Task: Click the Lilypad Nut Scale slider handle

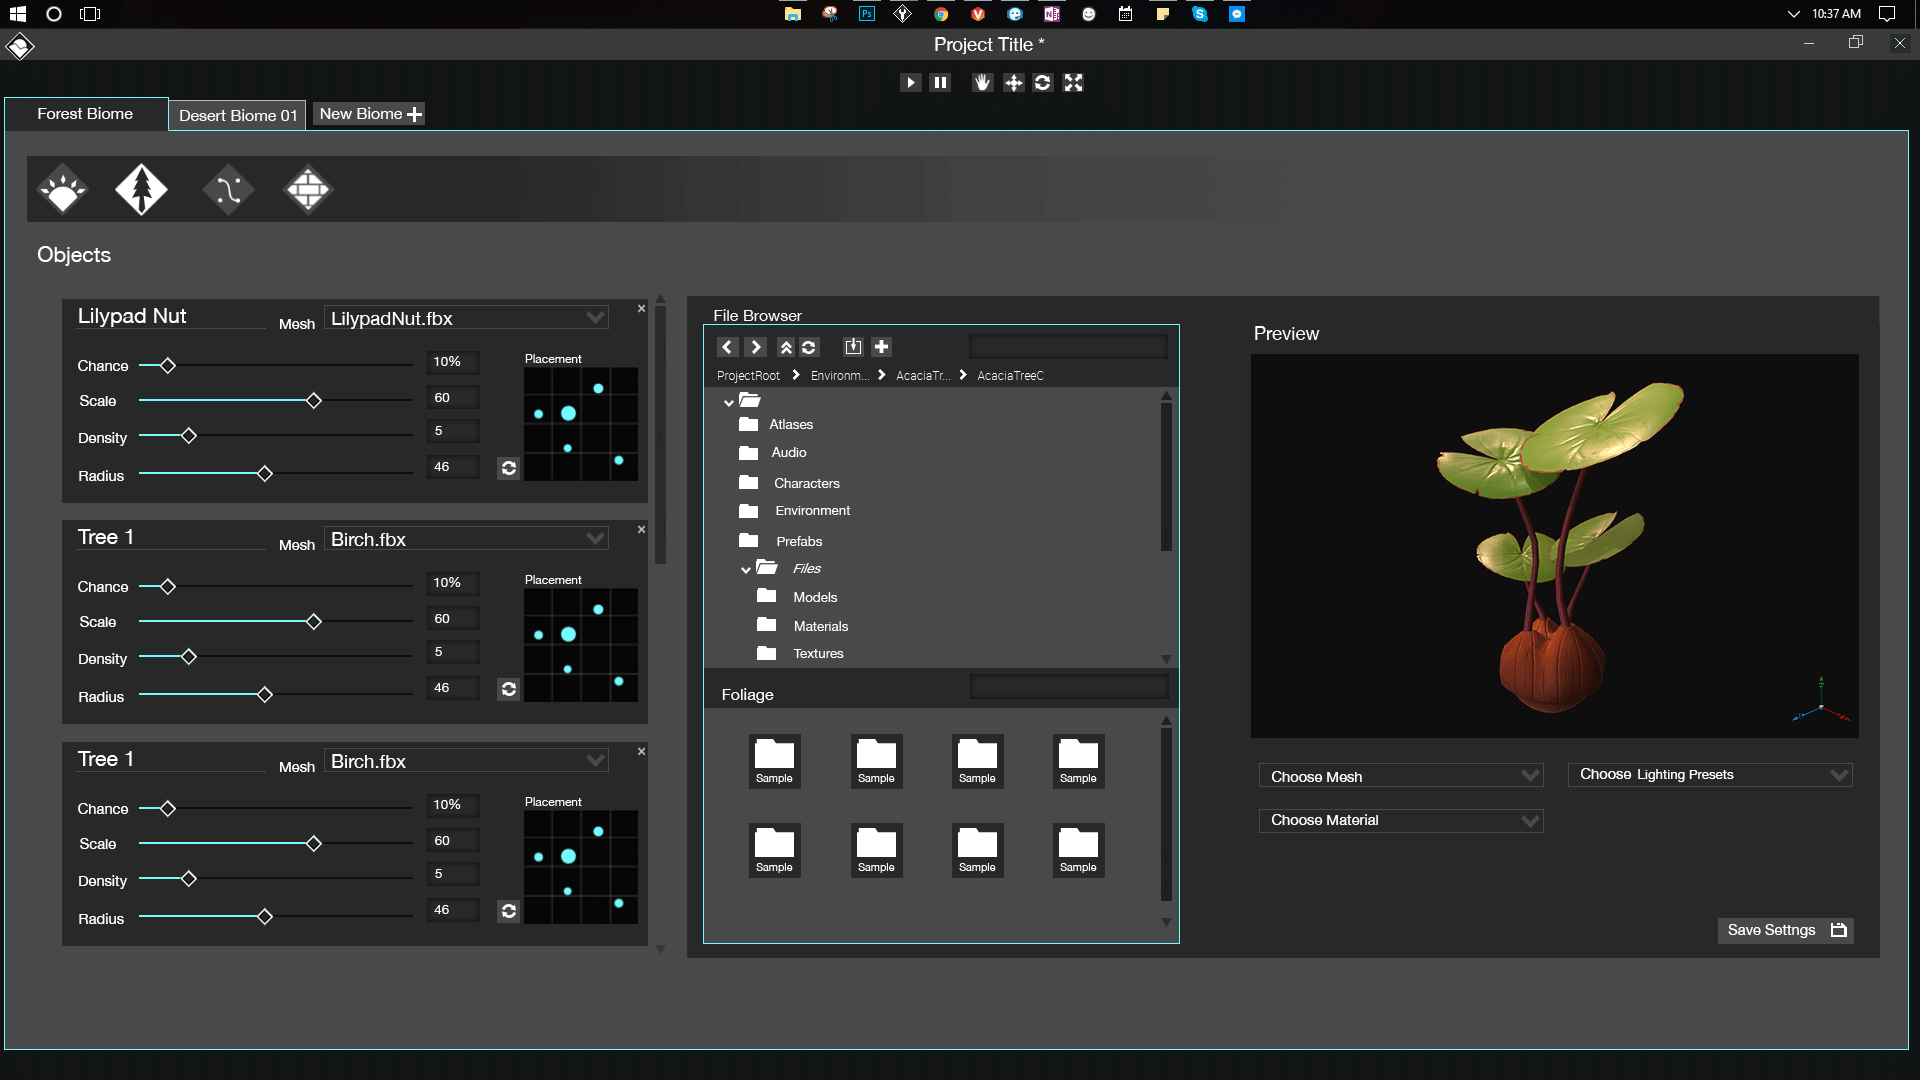Action: click(x=314, y=401)
